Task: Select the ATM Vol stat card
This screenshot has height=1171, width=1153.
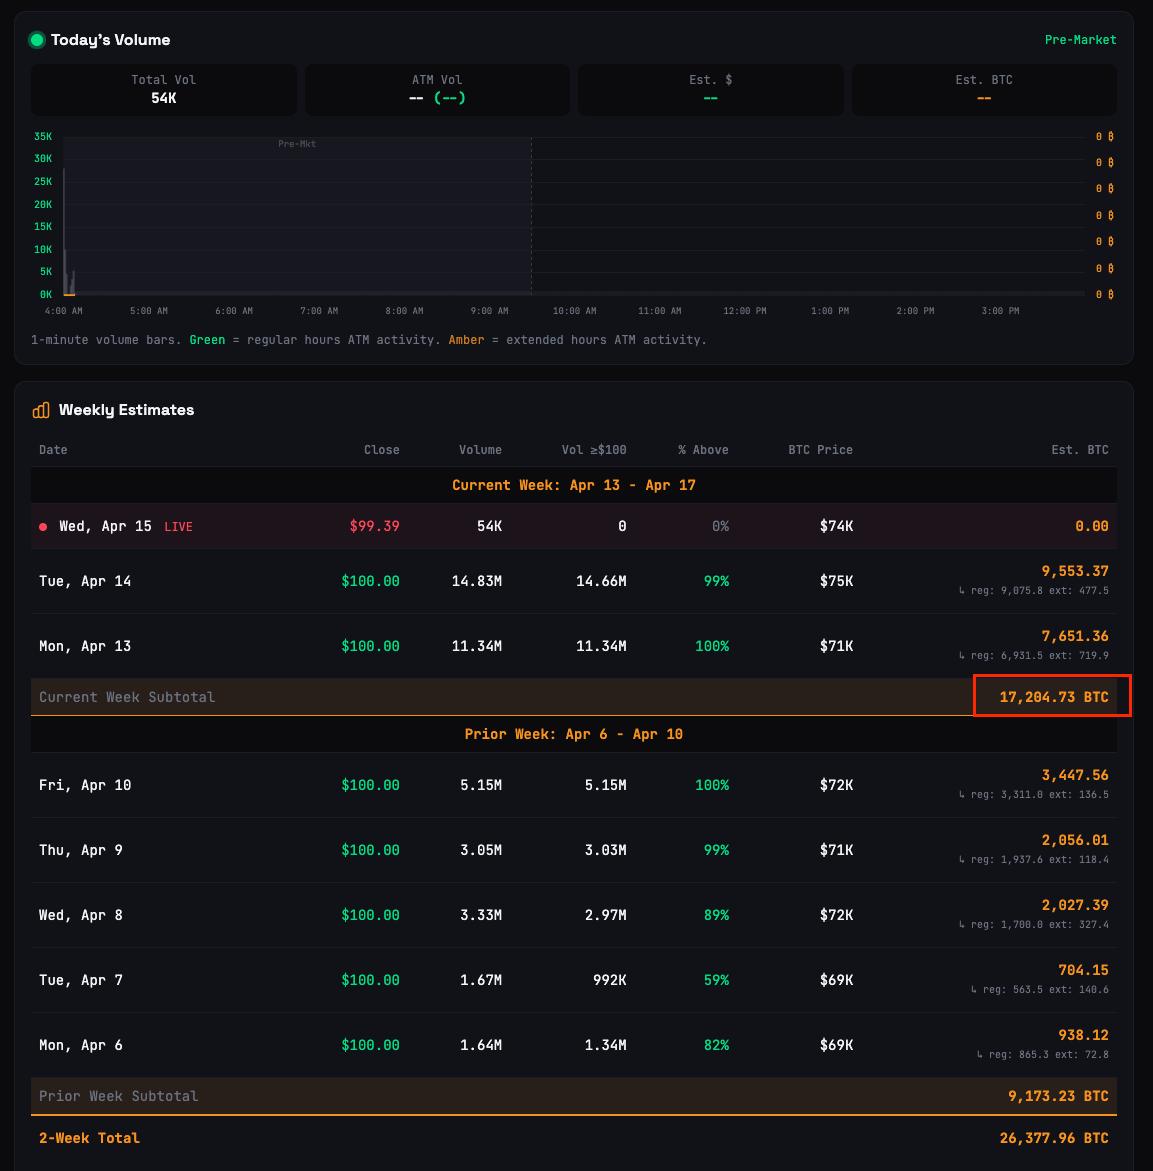Action: pyautogui.click(x=437, y=89)
